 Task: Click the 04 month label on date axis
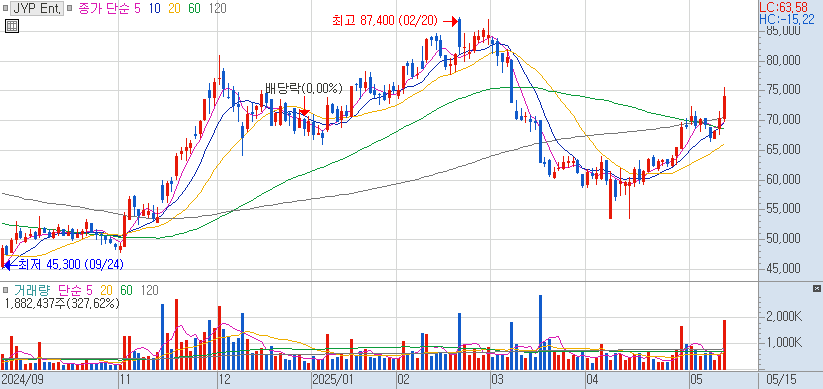tap(593, 379)
